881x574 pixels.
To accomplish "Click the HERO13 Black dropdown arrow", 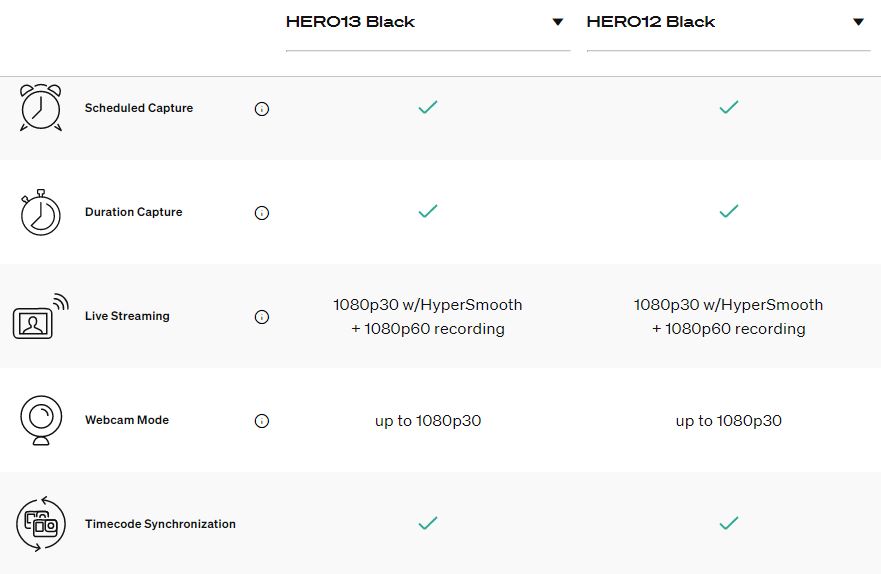I will [557, 22].
